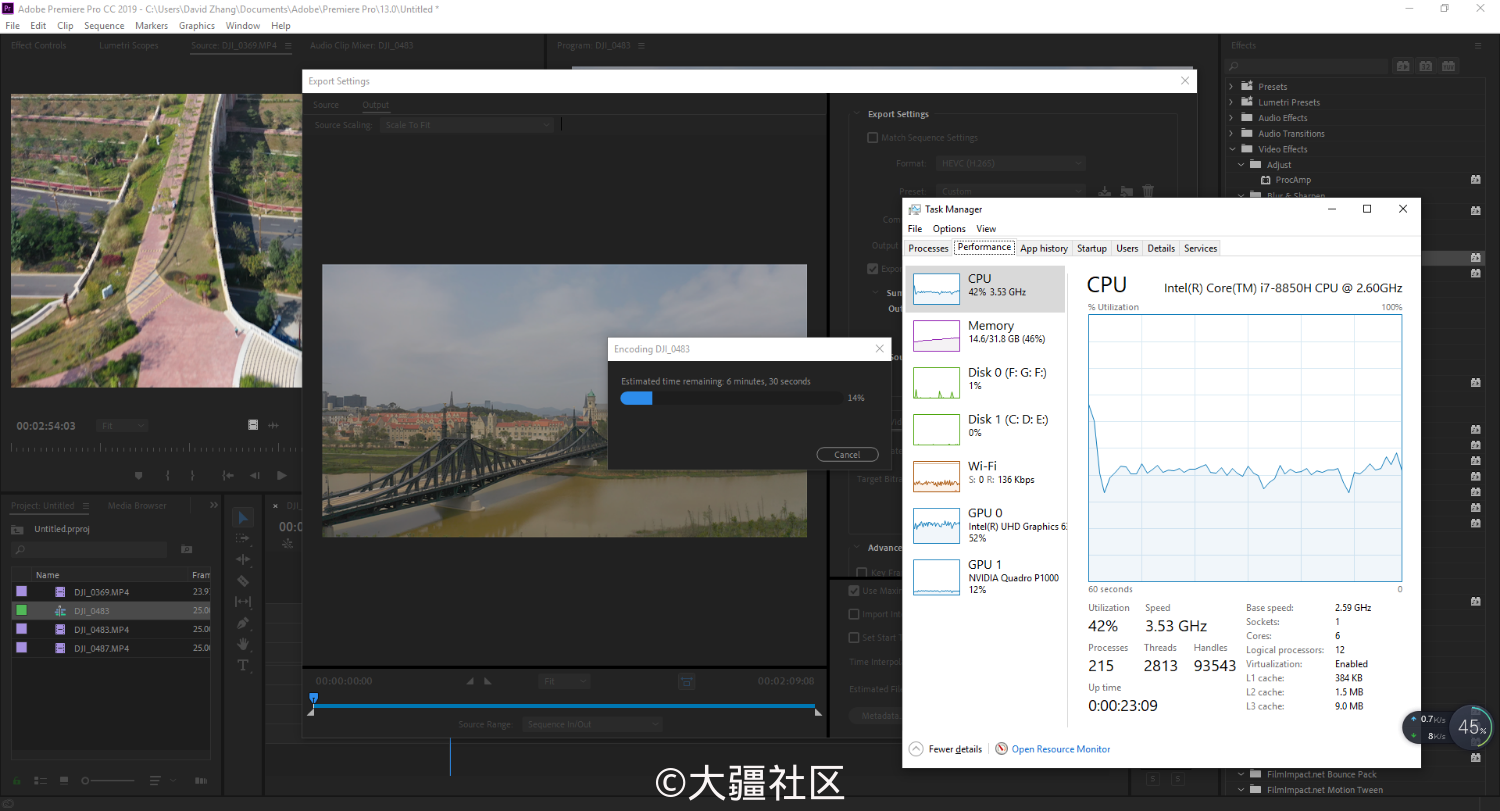Select the Hand tool
Image resolution: width=1500 pixels, height=811 pixels.
pos(243,643)
